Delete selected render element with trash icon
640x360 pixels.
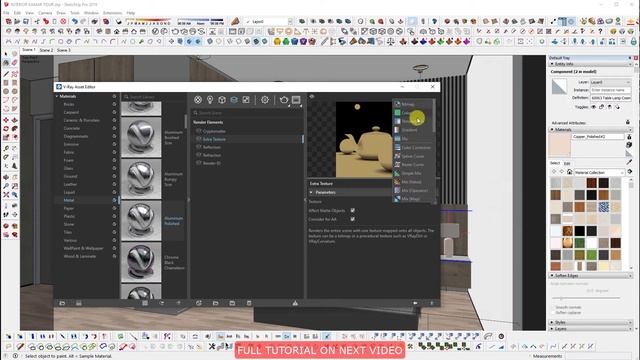pos(249,303)
